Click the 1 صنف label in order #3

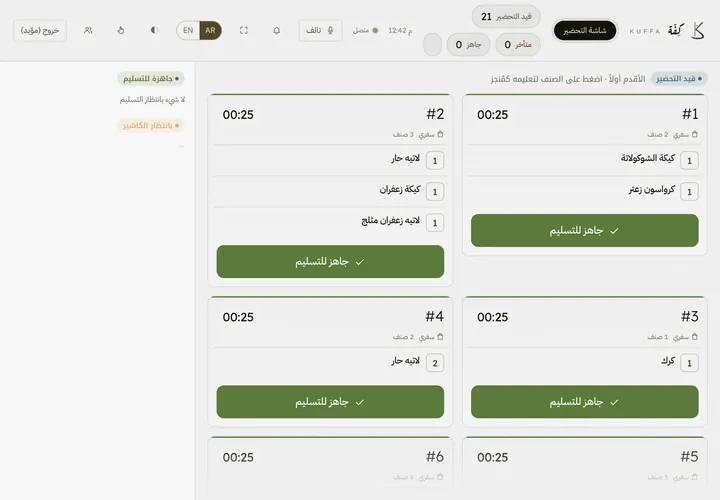(658, 337)
